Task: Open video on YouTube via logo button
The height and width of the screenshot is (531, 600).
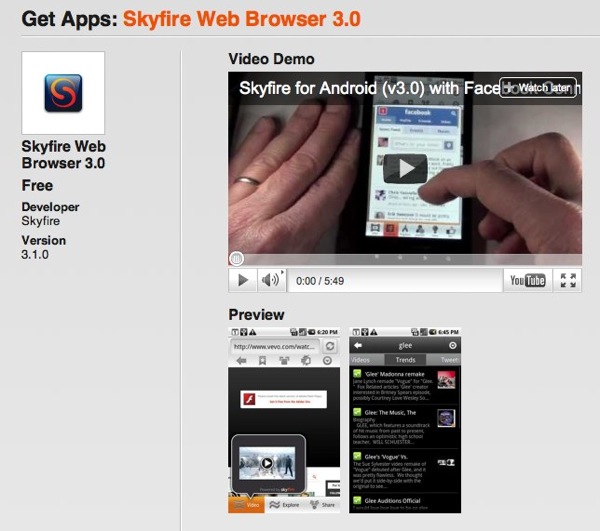Action: click(528, 280)
